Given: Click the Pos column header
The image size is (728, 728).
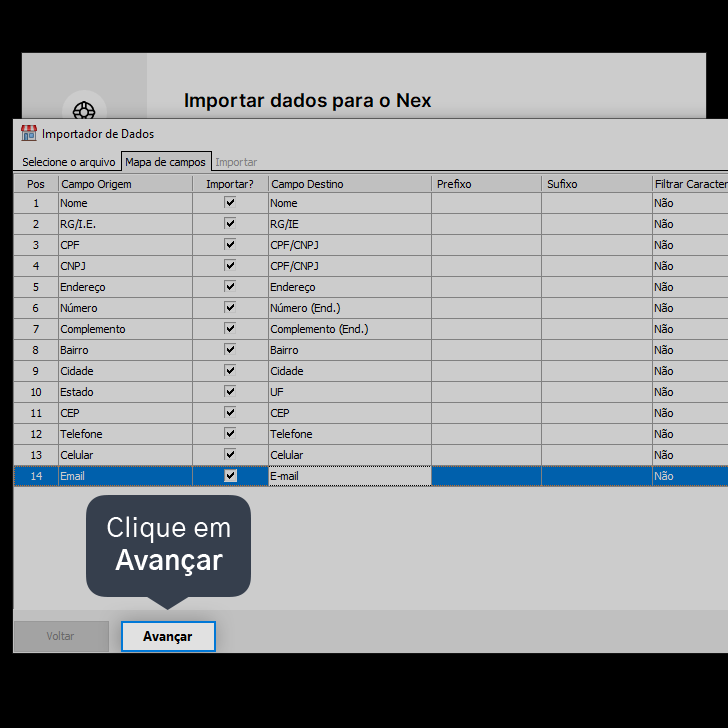Looking at the screenshot, I should (x=36, y=184).
